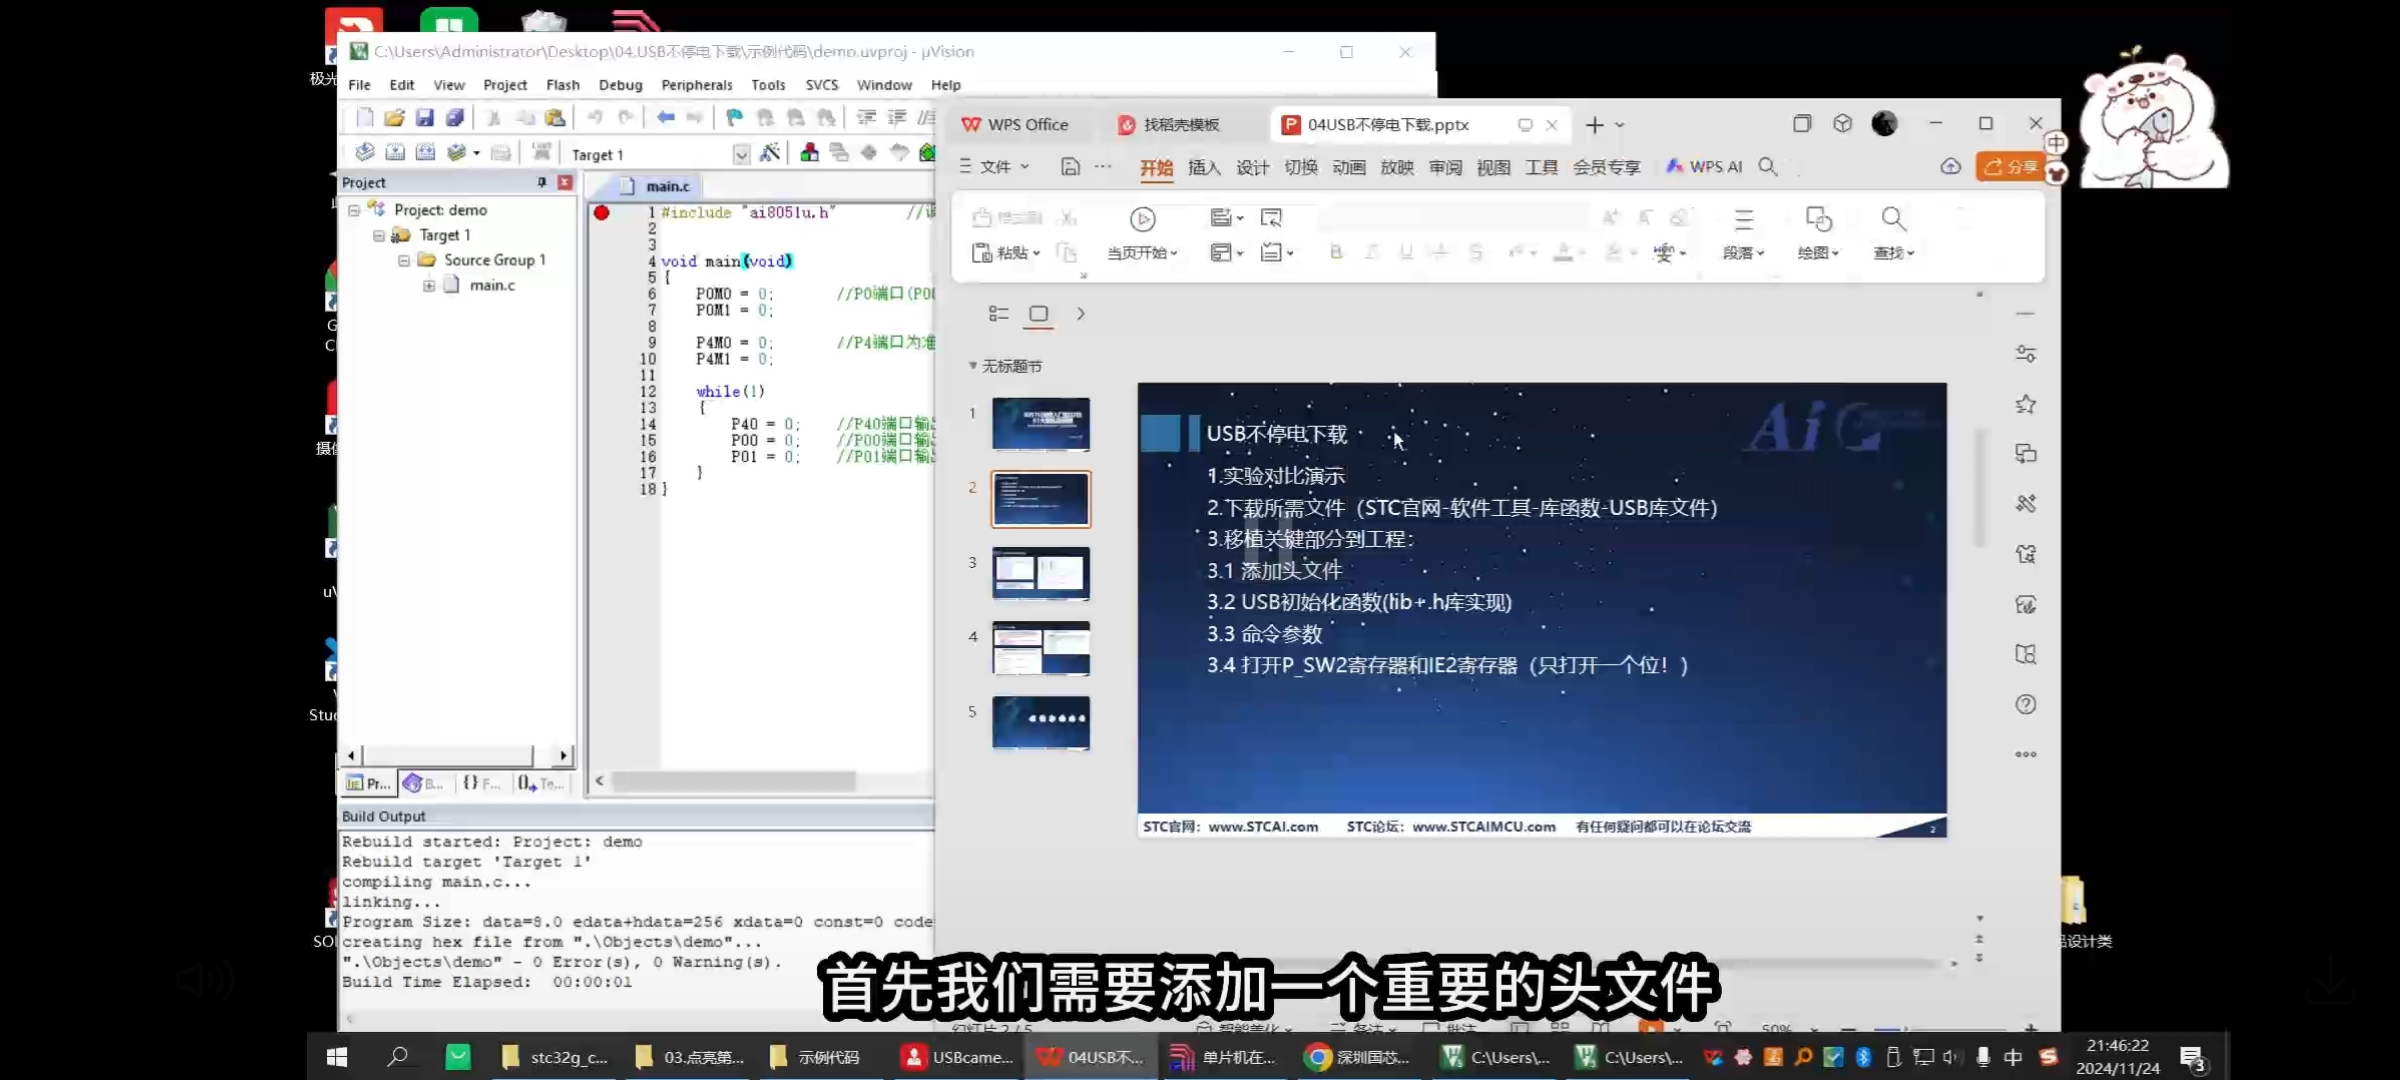
Task: Click the WPS user avatar icon
Action: pos(1884,124)
